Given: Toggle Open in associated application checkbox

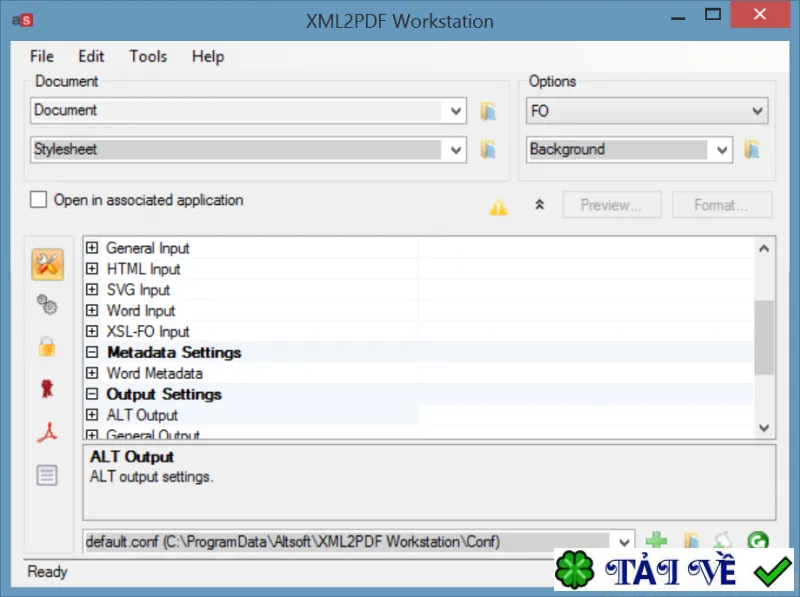Looking at the screenshot, I should [38, 200].
